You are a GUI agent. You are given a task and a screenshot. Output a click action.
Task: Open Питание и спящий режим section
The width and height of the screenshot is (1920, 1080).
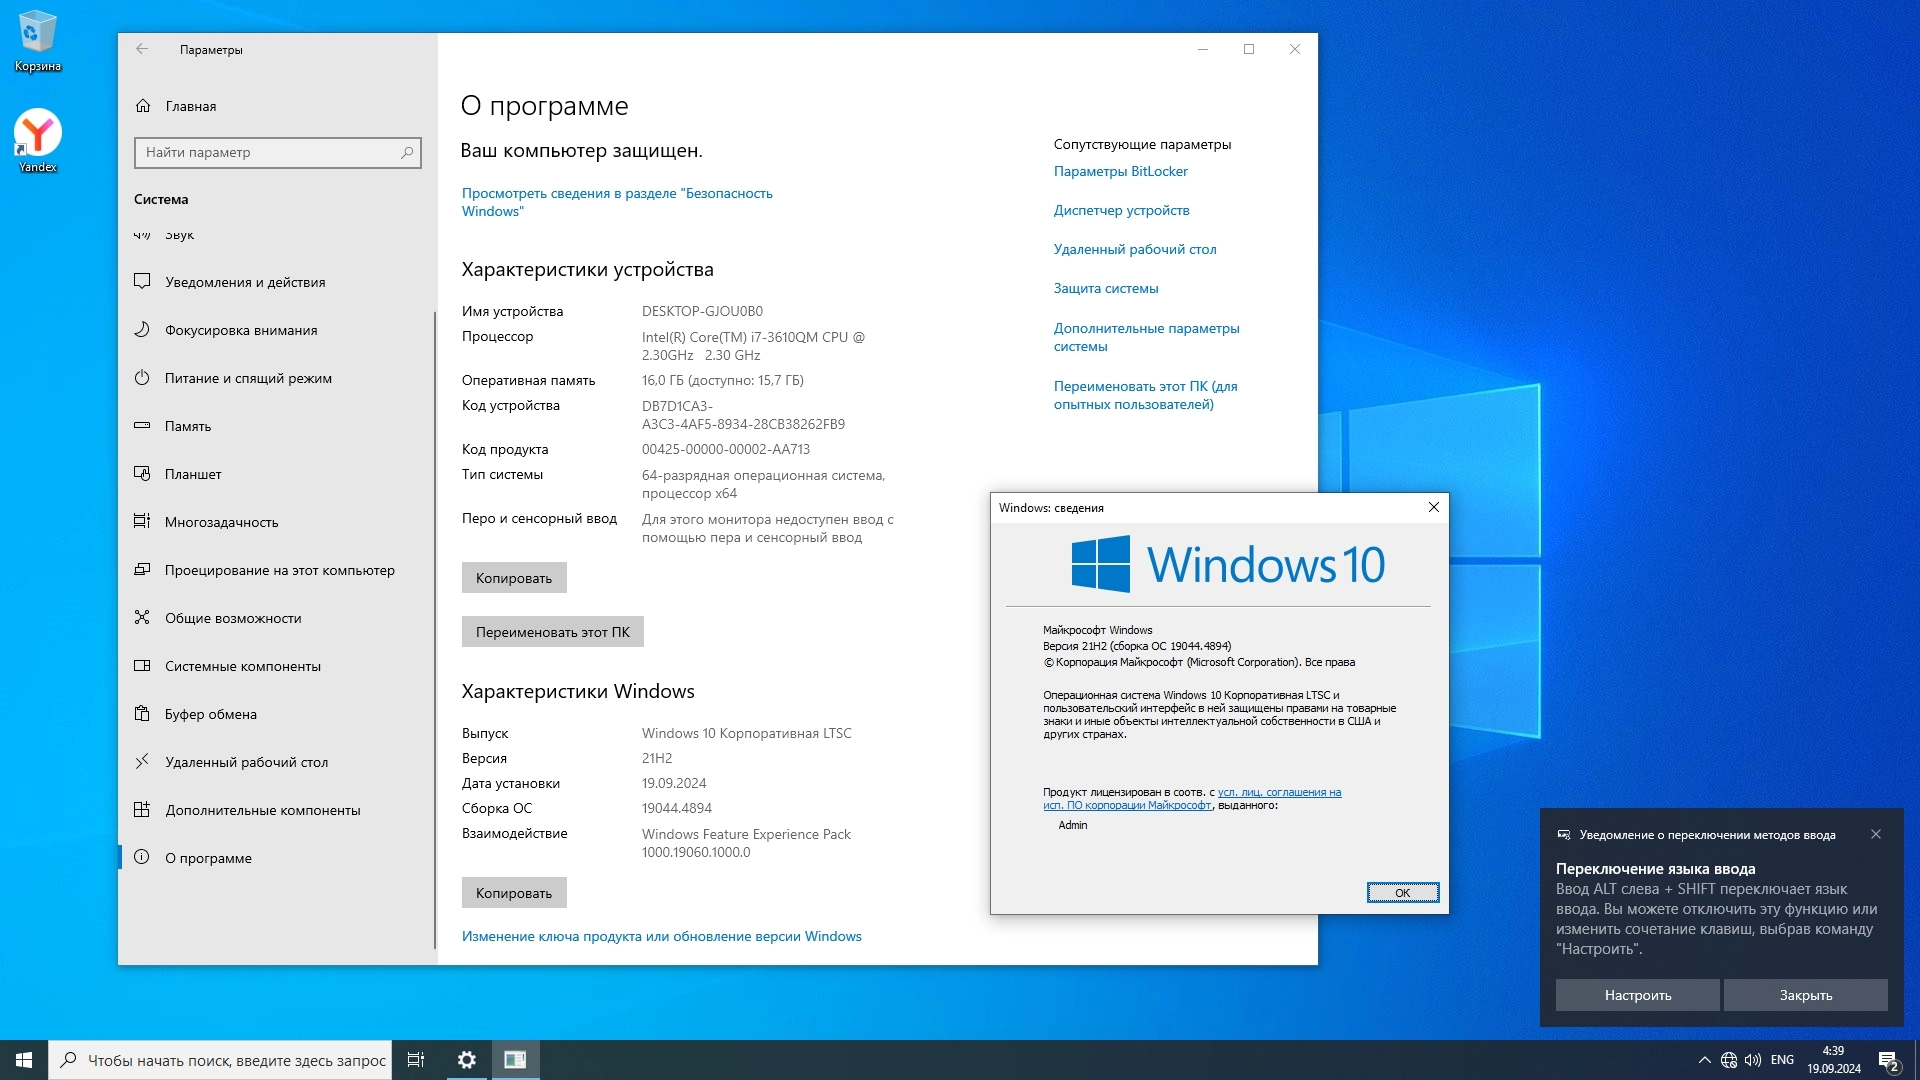click(x=247, y=378)
